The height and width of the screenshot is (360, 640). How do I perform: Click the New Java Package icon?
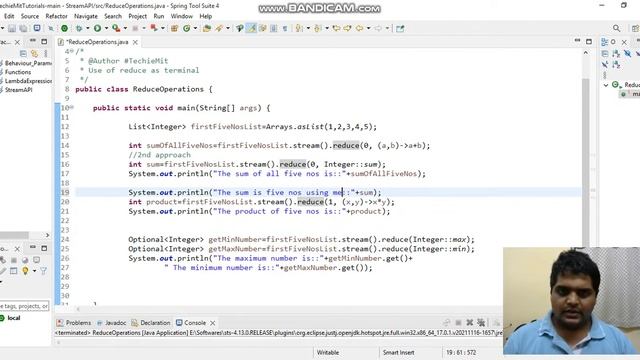coord(174,28)
